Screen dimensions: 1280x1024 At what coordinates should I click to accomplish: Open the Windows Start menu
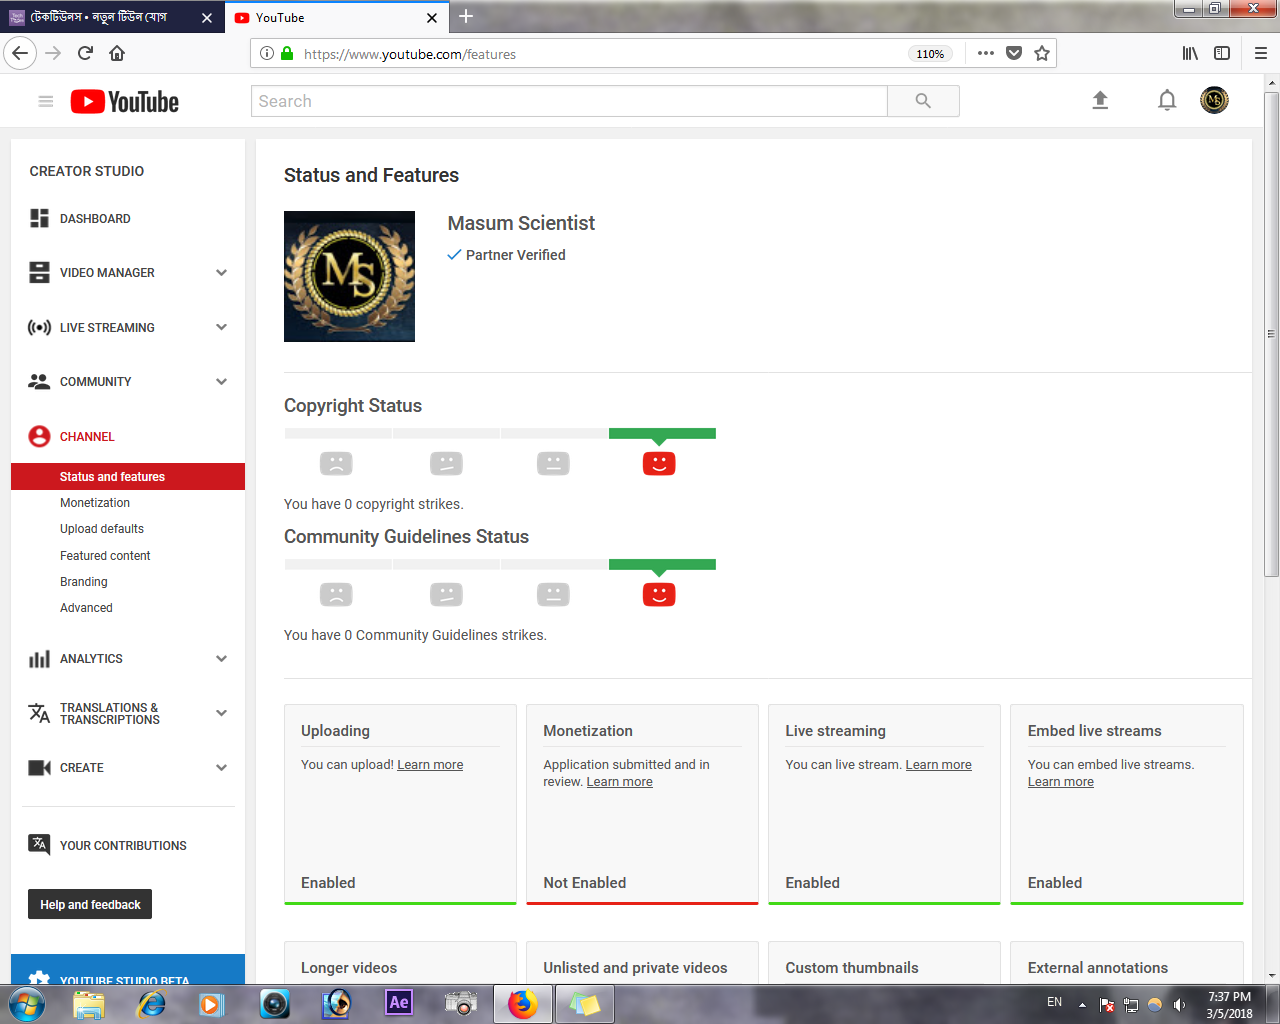(26, 1004)
